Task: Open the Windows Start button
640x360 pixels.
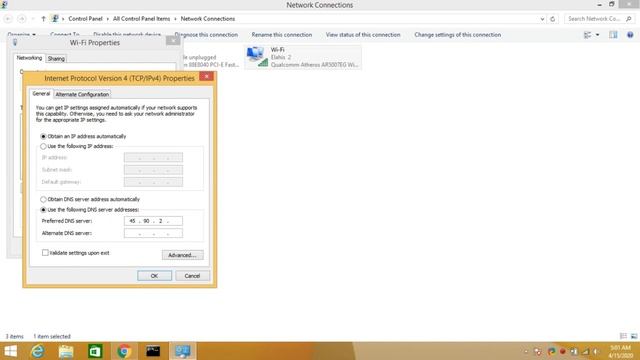Action: 10,351
